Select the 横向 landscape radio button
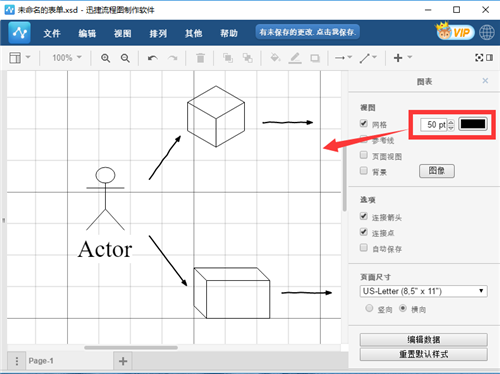The height and width of the screenshot is (374, 500). pyautogui.click(x=403, y=308)
